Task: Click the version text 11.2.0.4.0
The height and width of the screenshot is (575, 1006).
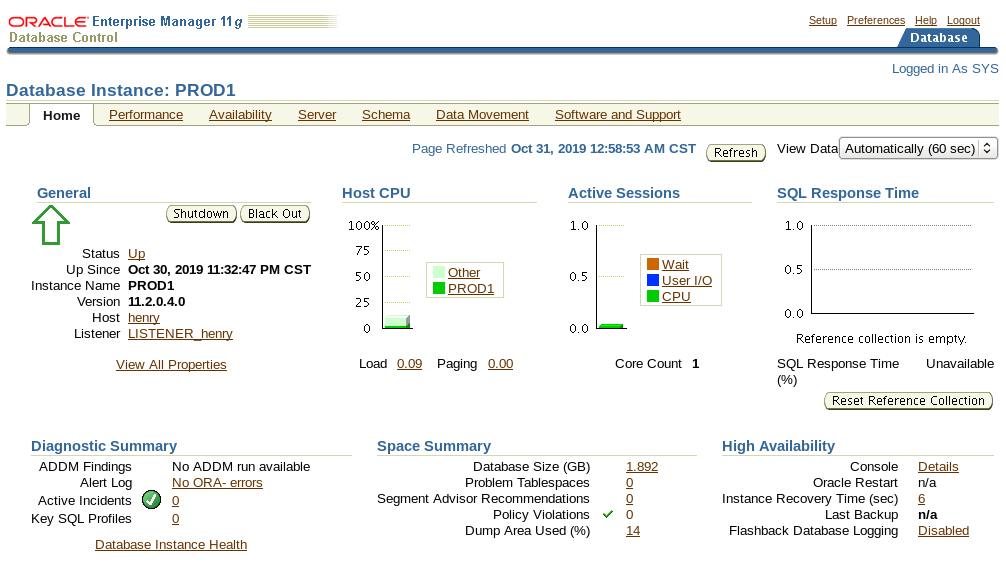Action: pyautogui.click(x=157, y=302)
